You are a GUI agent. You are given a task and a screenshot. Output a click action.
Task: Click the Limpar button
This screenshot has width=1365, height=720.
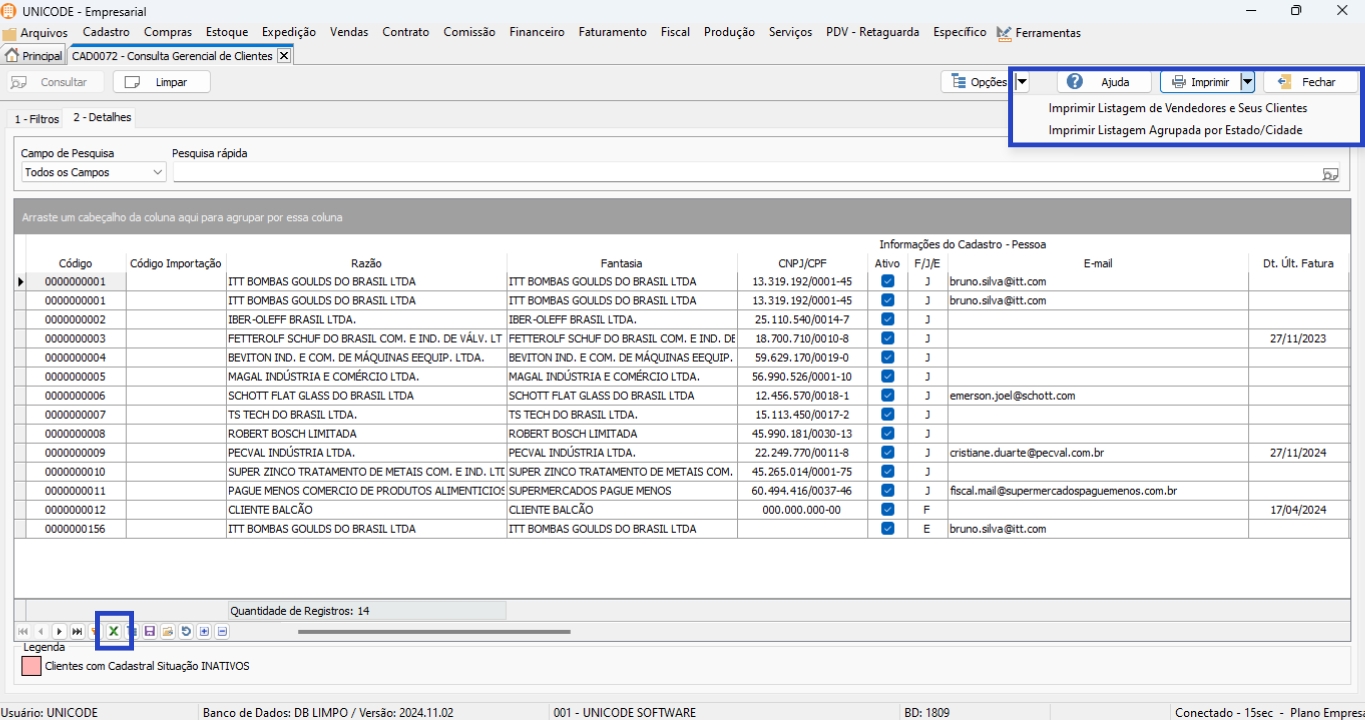click(x=162, y=82)
